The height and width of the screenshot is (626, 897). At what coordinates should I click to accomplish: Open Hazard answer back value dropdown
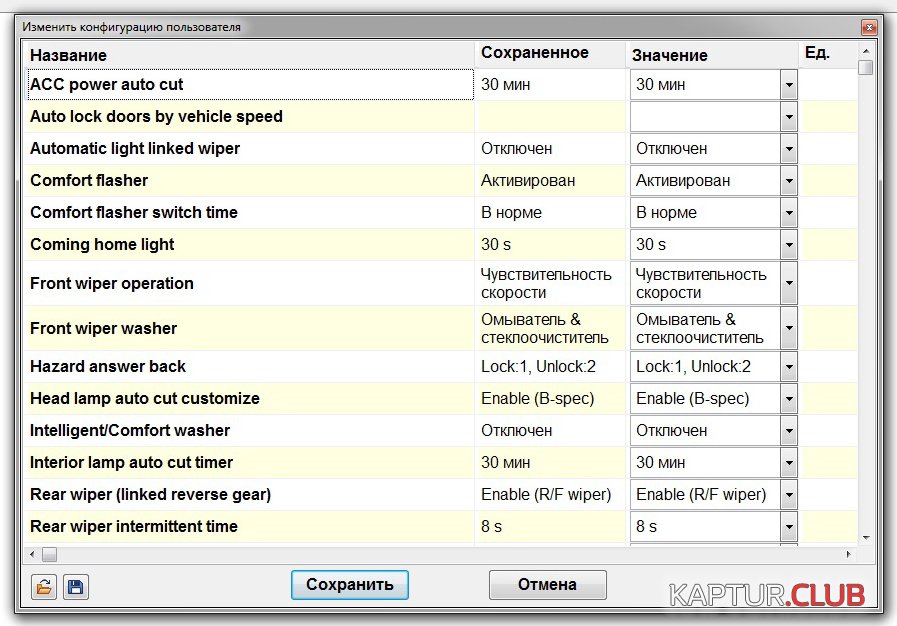[789, 367]
